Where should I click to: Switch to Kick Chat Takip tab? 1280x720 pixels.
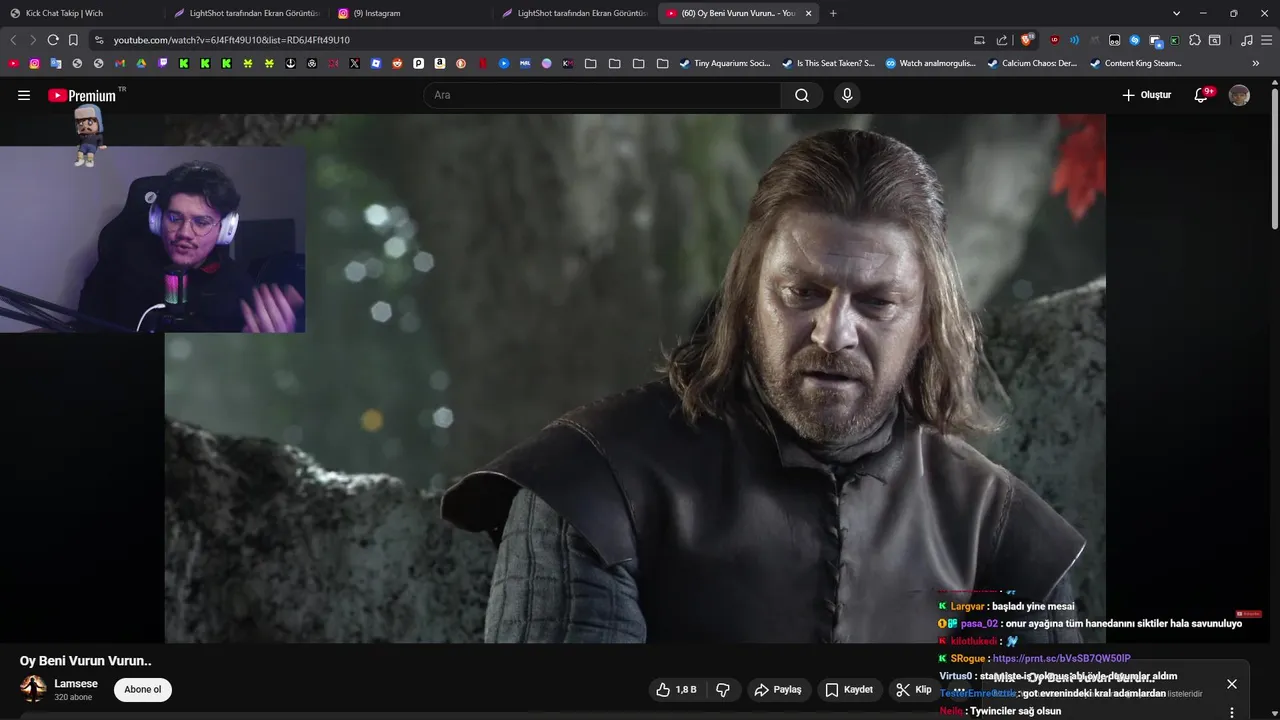coord(82,13)
